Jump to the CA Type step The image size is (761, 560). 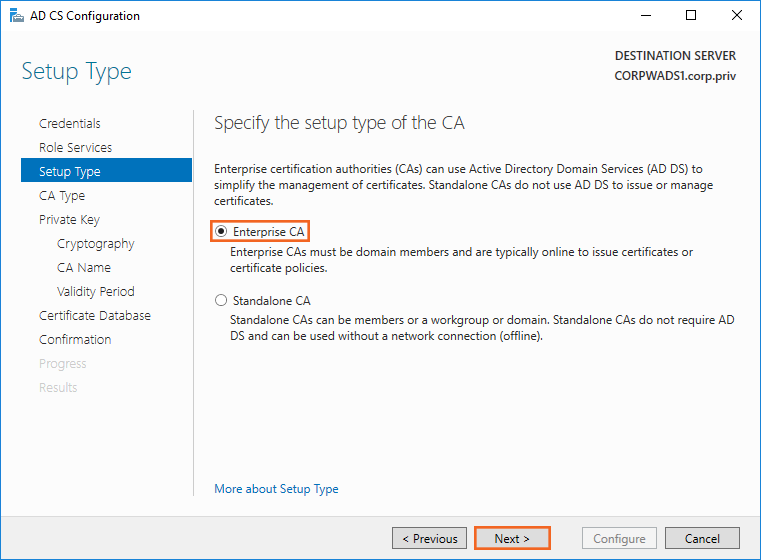pos(62,196)
